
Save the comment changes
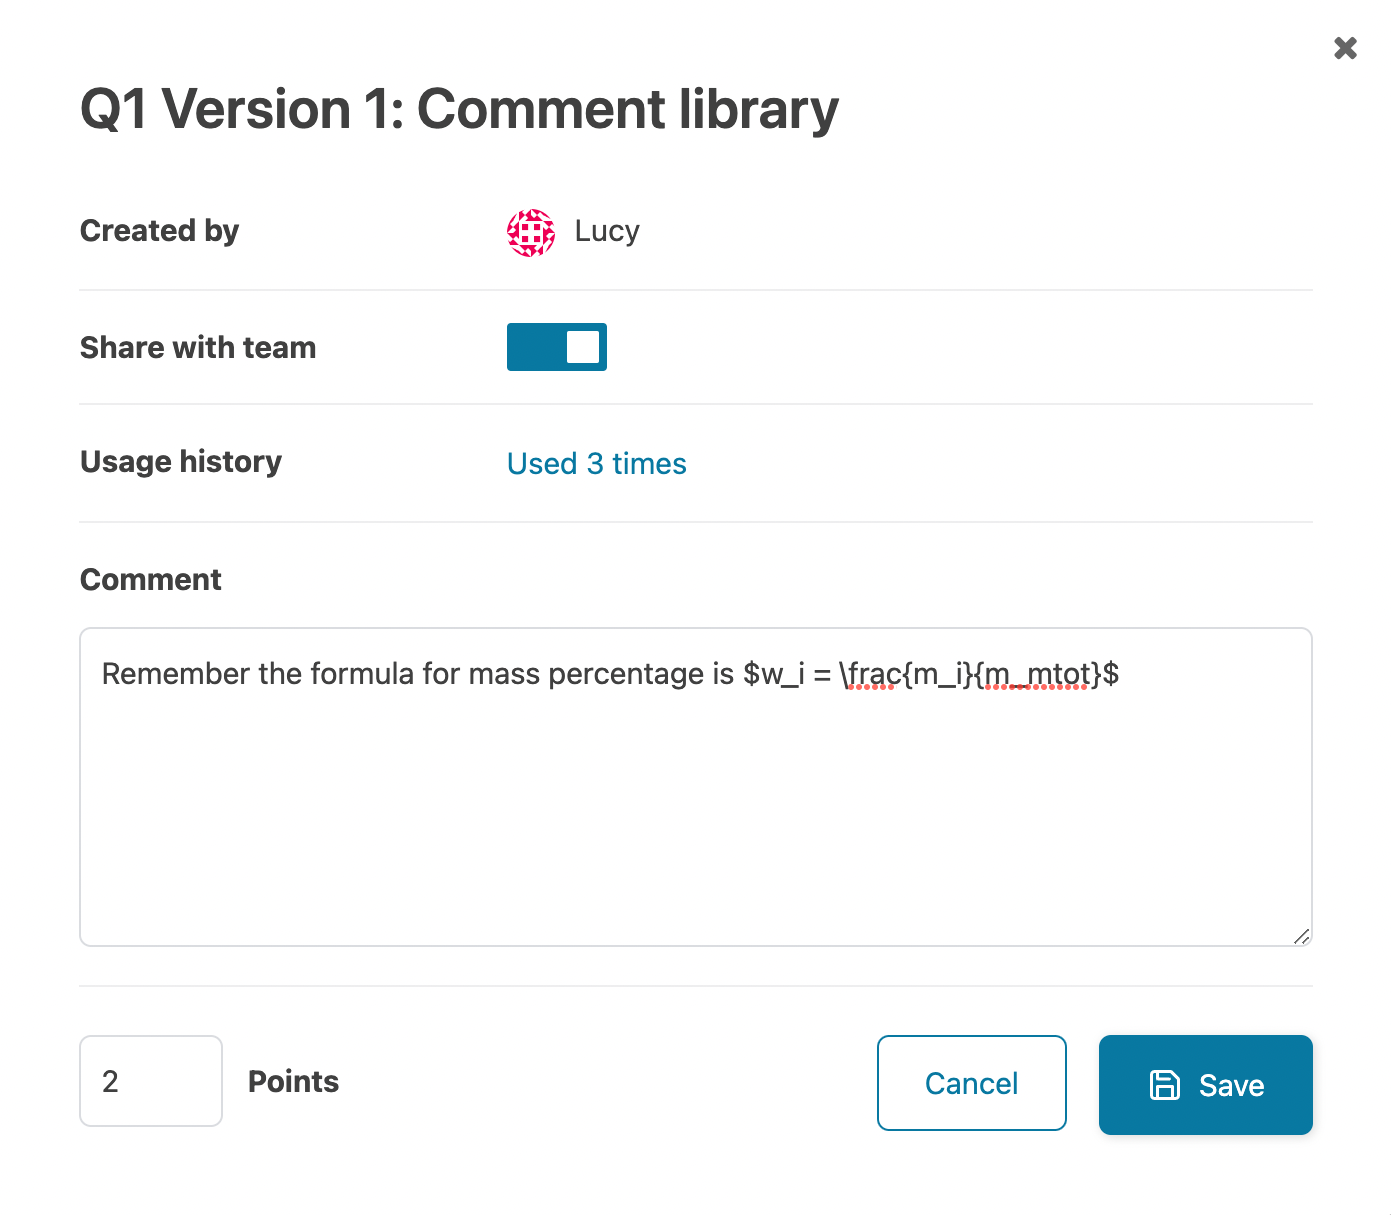tap(1206, 1085)
